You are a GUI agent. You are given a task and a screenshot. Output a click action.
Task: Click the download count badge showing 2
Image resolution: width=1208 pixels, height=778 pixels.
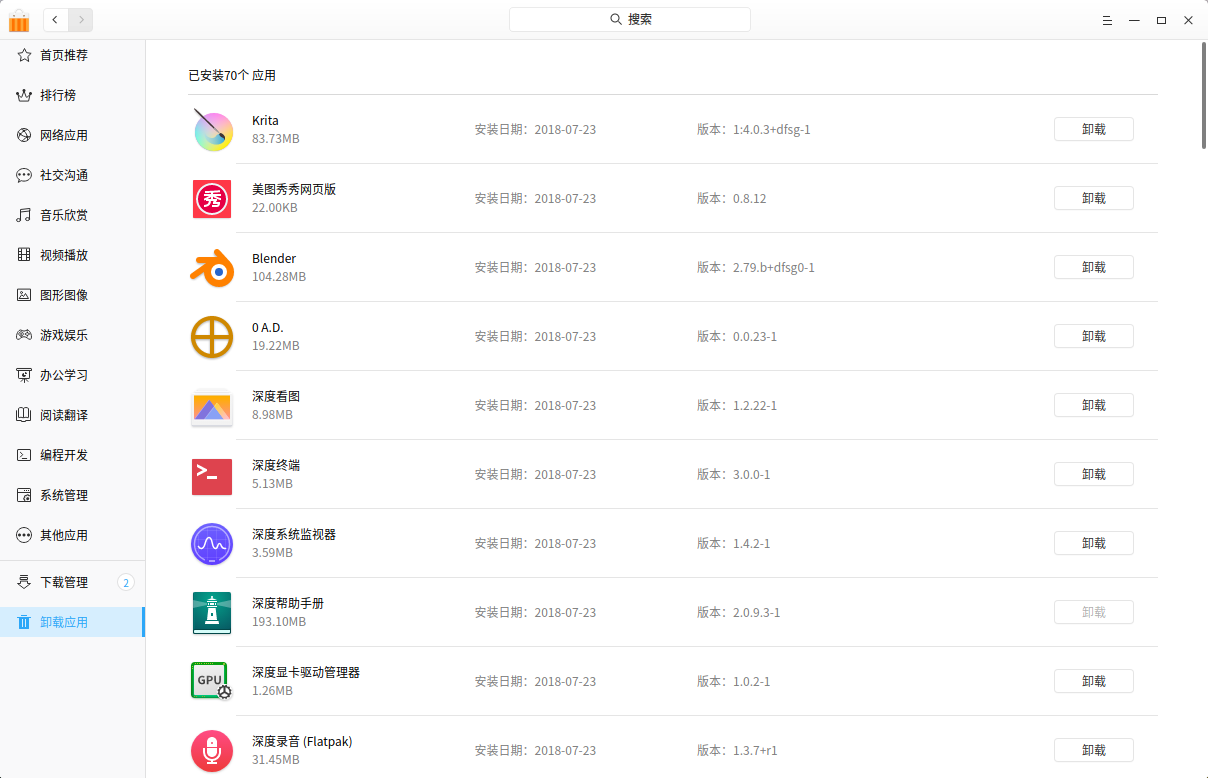126,582
